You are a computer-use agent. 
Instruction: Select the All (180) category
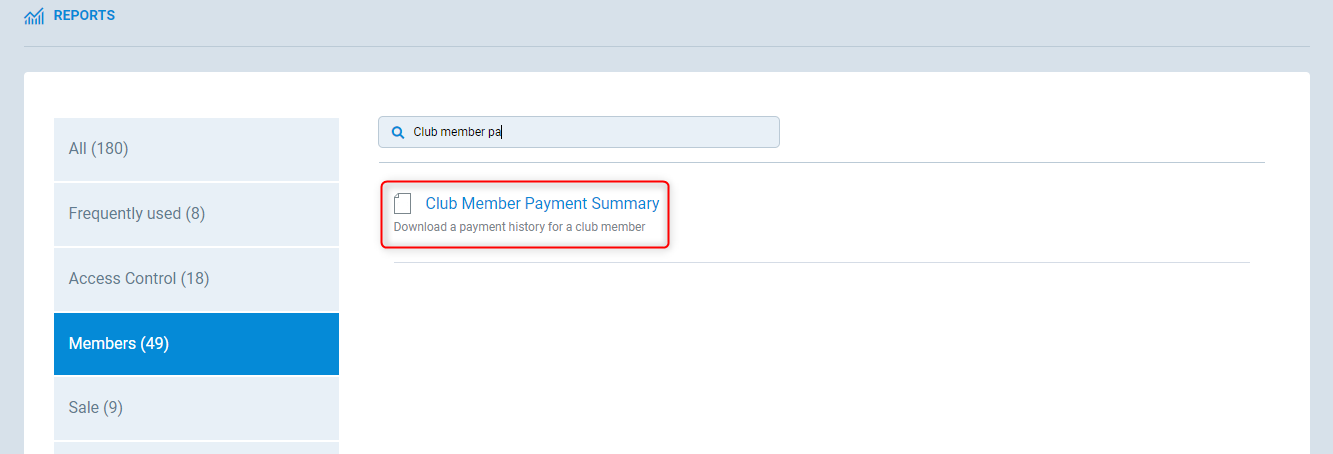click(x=196, y=149)
